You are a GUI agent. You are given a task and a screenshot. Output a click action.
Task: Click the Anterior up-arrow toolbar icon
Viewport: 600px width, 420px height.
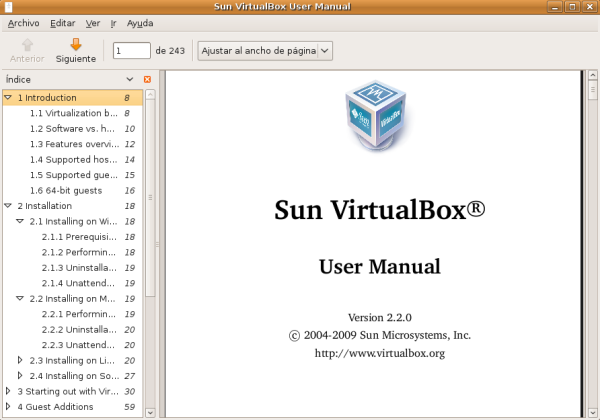[27, 44]
